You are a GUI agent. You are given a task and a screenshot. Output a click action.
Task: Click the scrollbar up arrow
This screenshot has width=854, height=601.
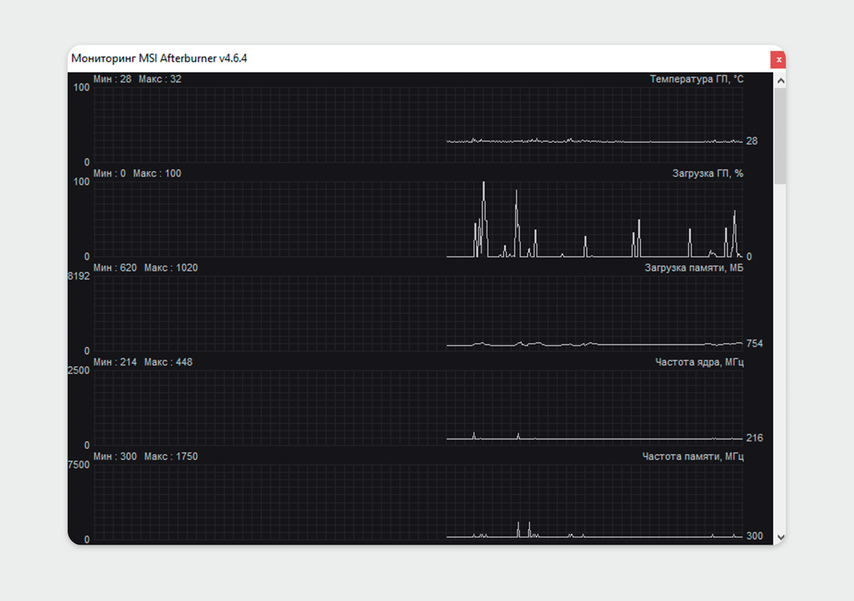point(780,81)
